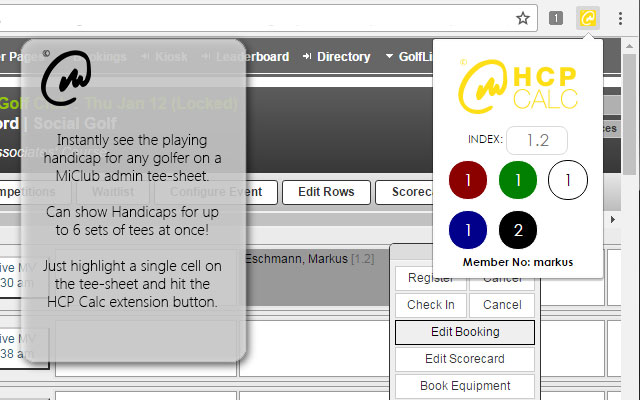
Task: Click the bookmark star icon in address bar
Action: tap(523, 18)
